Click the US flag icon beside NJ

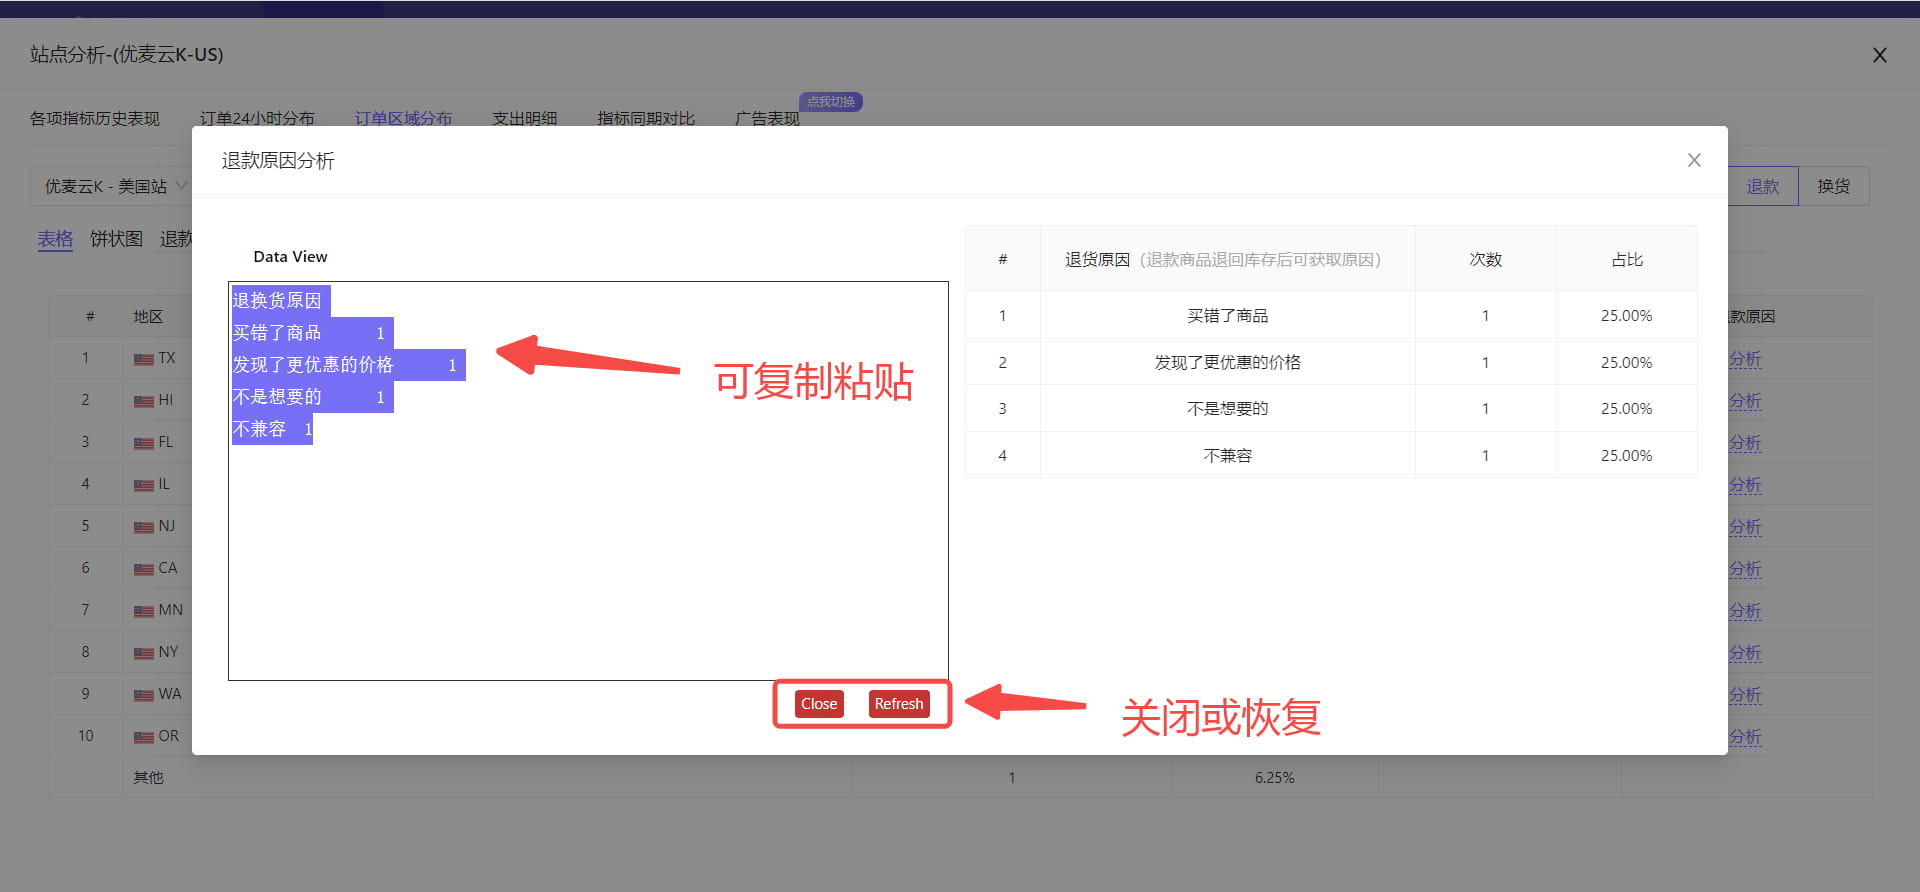pyautogui.click(x=144, y=527)
